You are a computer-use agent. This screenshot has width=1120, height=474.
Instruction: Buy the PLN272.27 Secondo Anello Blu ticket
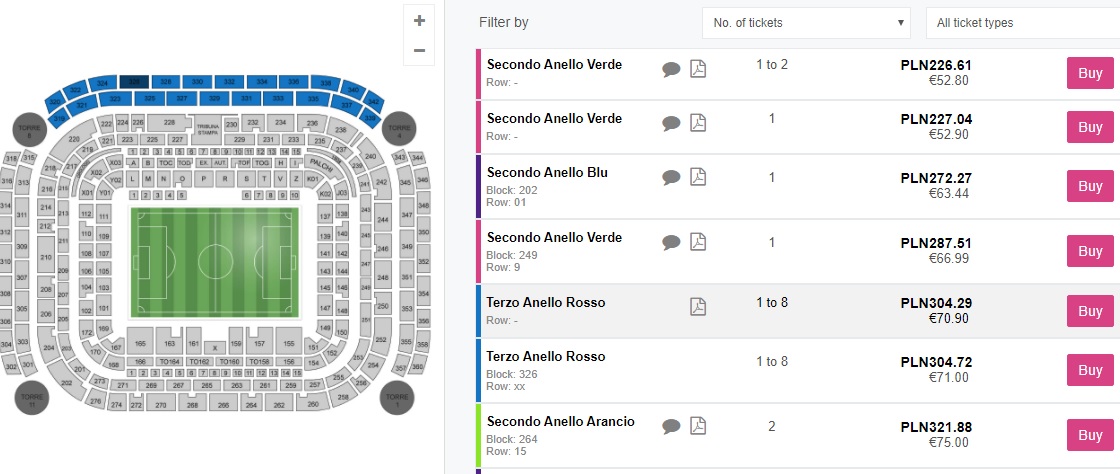(x=1090, y=186)
